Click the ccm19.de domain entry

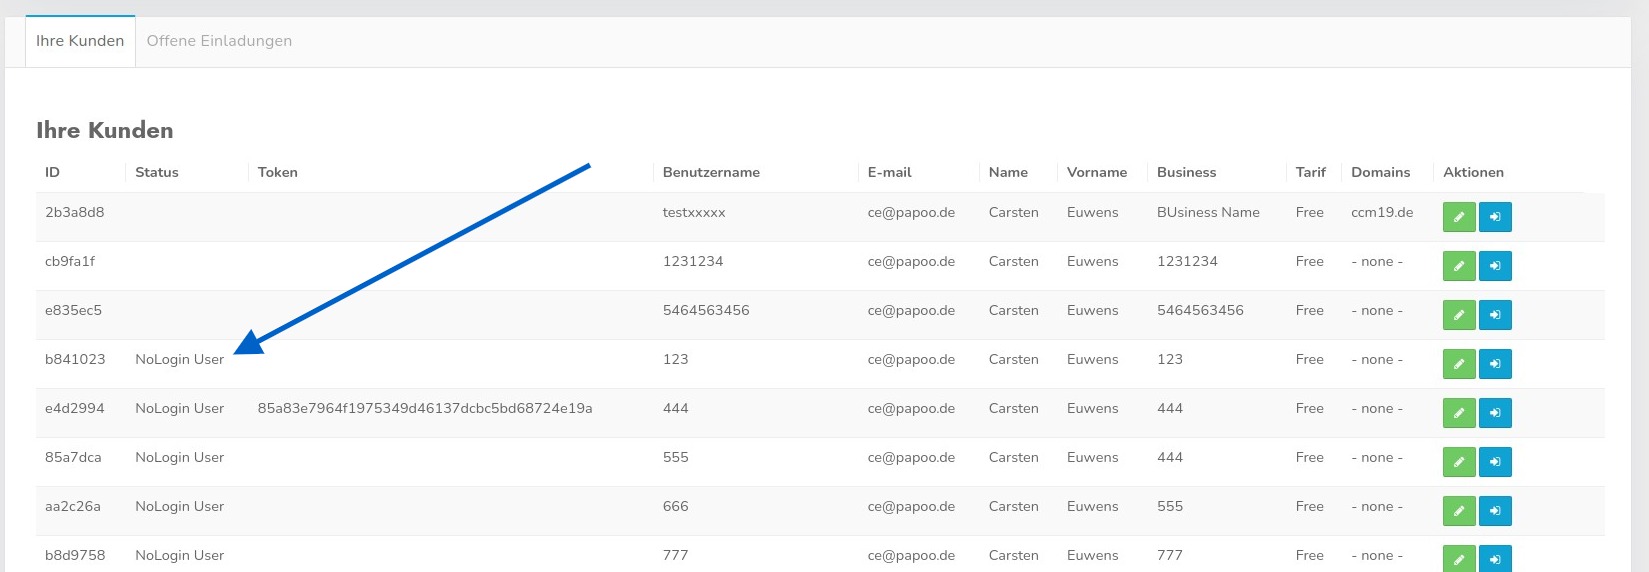pos(1382,212)
